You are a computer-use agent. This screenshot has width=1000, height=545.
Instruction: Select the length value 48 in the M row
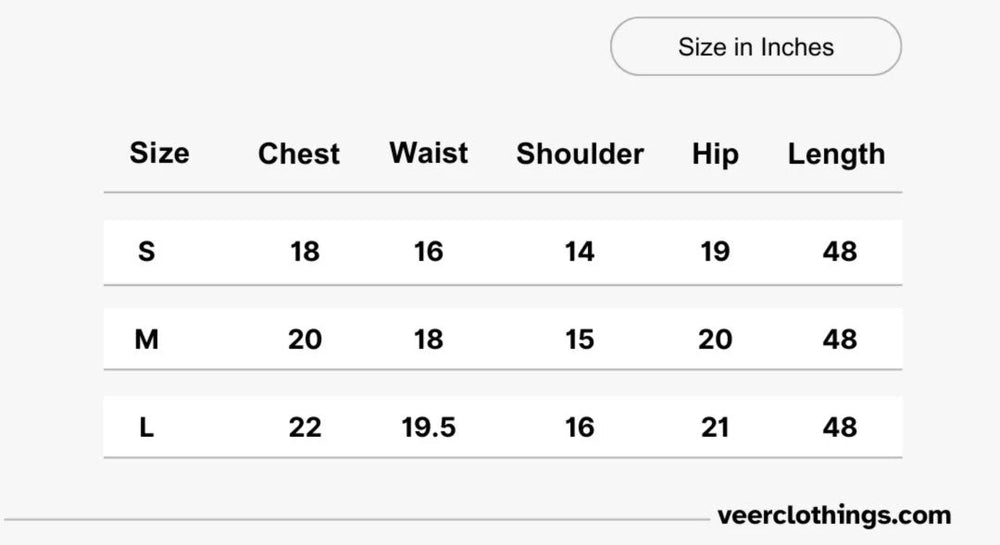[x=840, y=340]
